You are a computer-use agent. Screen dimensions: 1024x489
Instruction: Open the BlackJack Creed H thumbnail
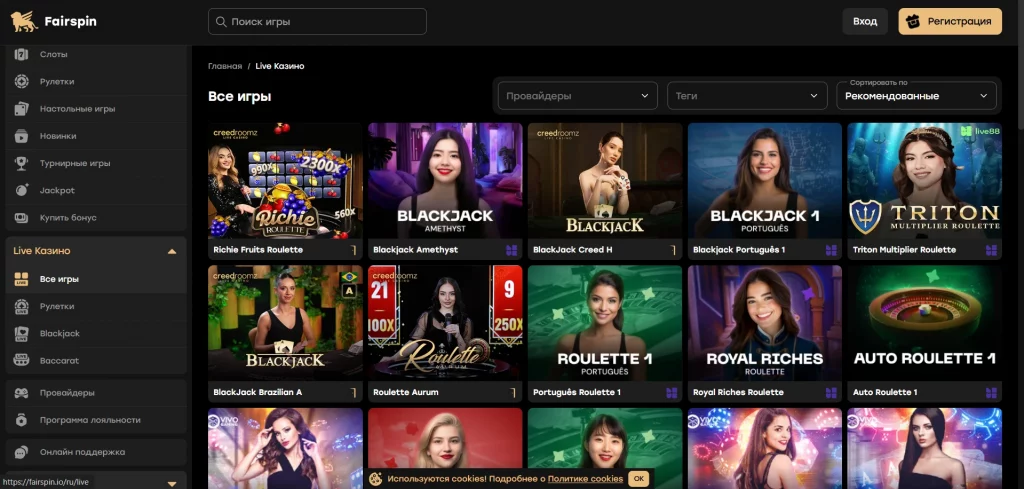point(605,181)
